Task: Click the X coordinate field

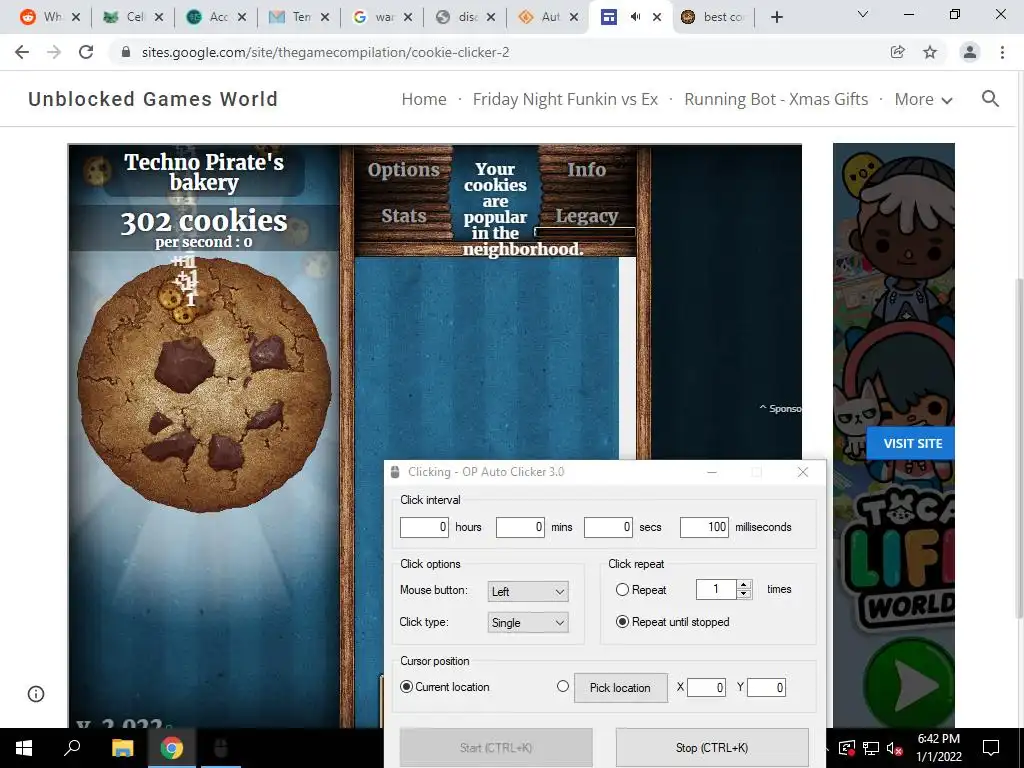Action: (x=706, y=687)
